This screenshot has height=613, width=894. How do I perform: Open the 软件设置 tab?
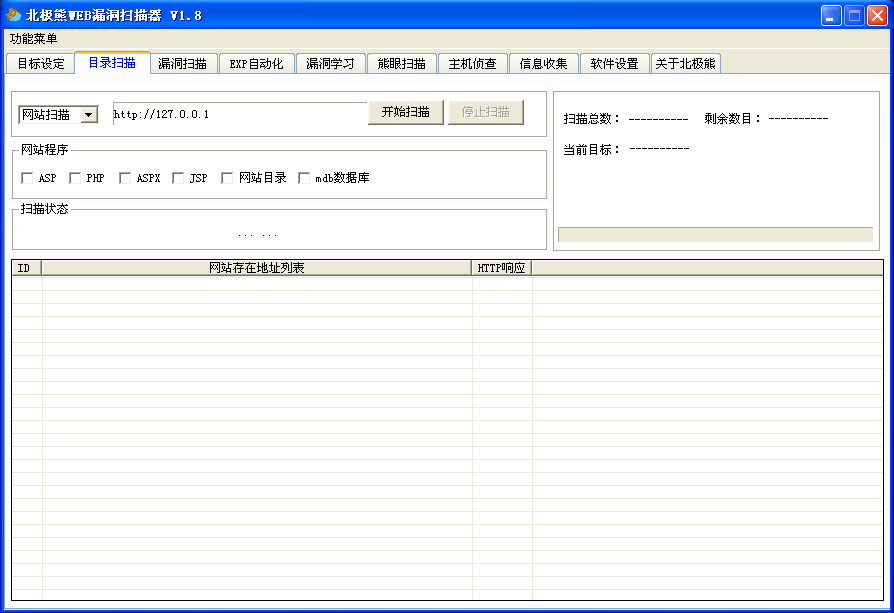click(614, 63)
